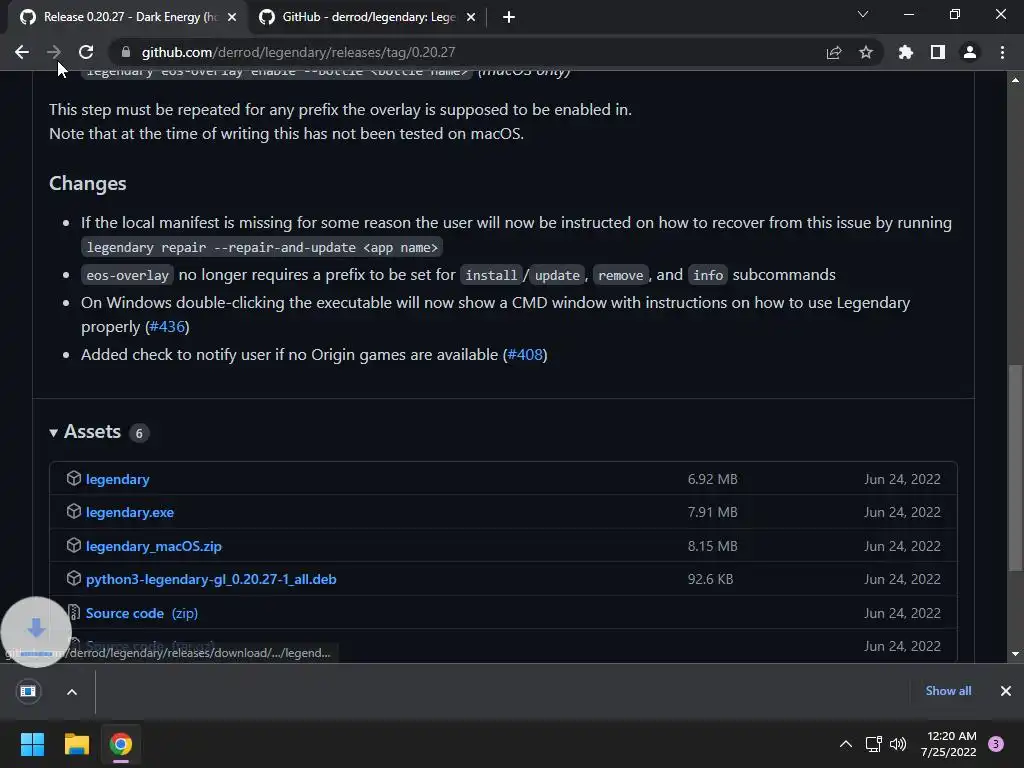Screen dimensions: 1024x768
Task: Close the downloads bar
Action: point(1006,691)
